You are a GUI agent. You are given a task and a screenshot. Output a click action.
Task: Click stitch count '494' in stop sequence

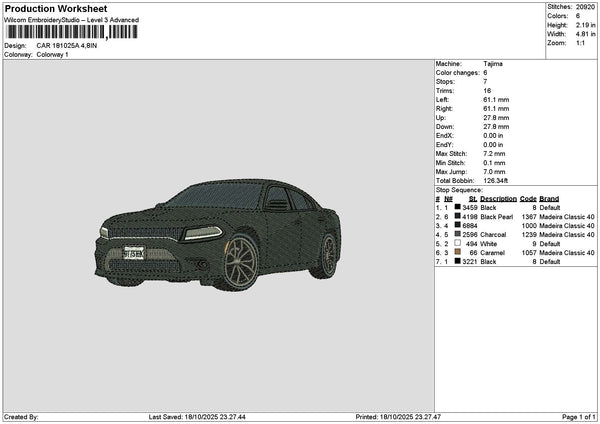[471, 244]
